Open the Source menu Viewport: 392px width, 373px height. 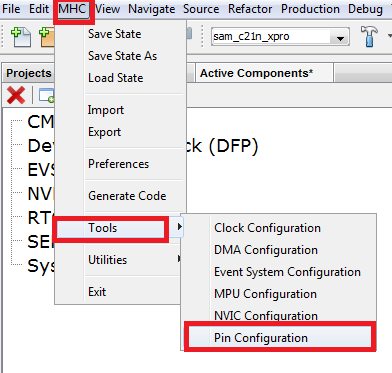201,9
